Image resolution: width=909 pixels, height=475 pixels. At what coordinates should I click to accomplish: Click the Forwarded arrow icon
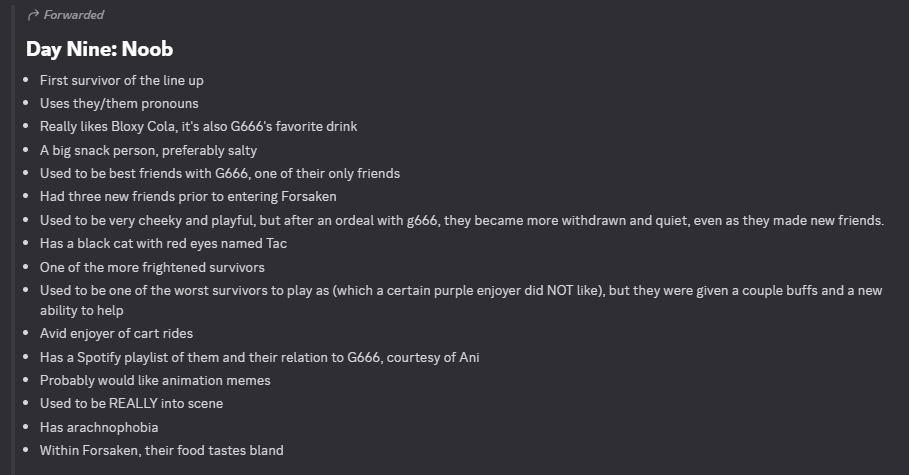(x=33, y=15)
